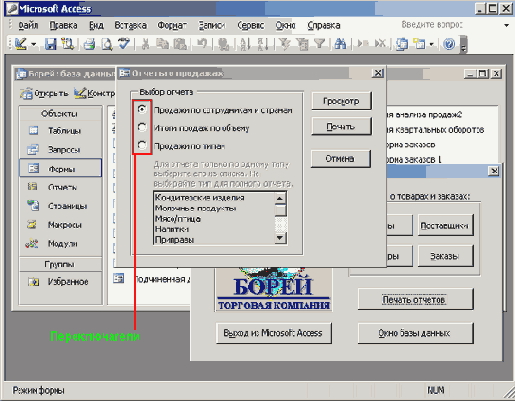Select Макросы in the Objects pane
The width and height of the screenshot is (515, 401).
coord(60,225)
